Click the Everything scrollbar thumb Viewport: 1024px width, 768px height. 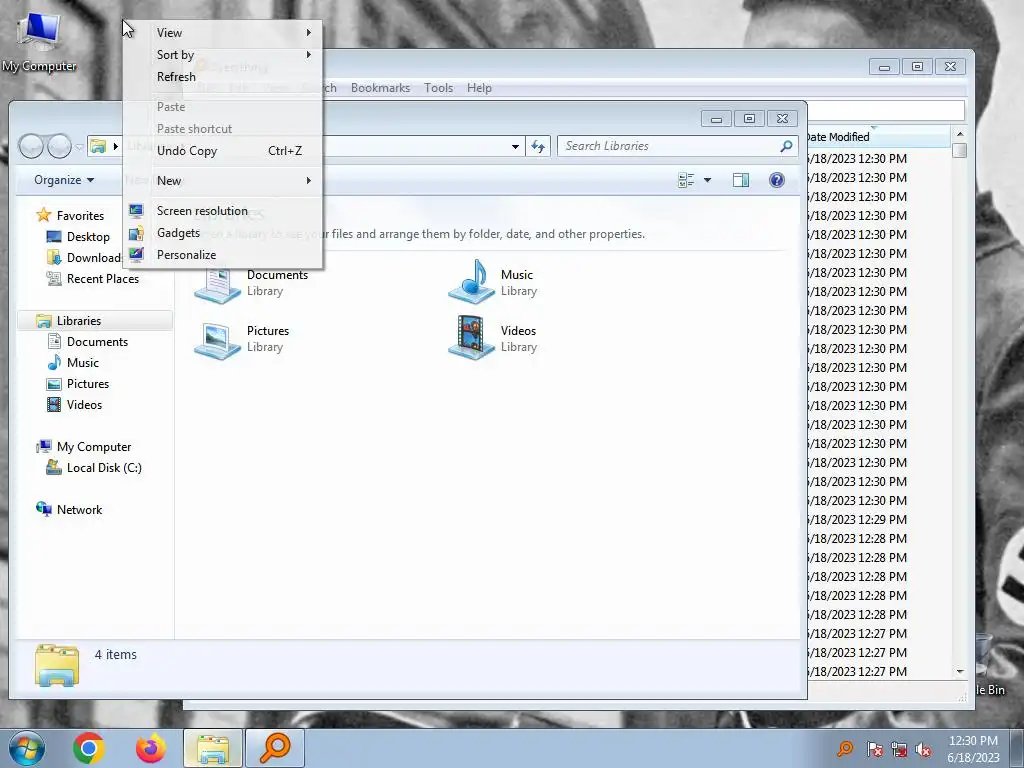[x=959, y=150]
